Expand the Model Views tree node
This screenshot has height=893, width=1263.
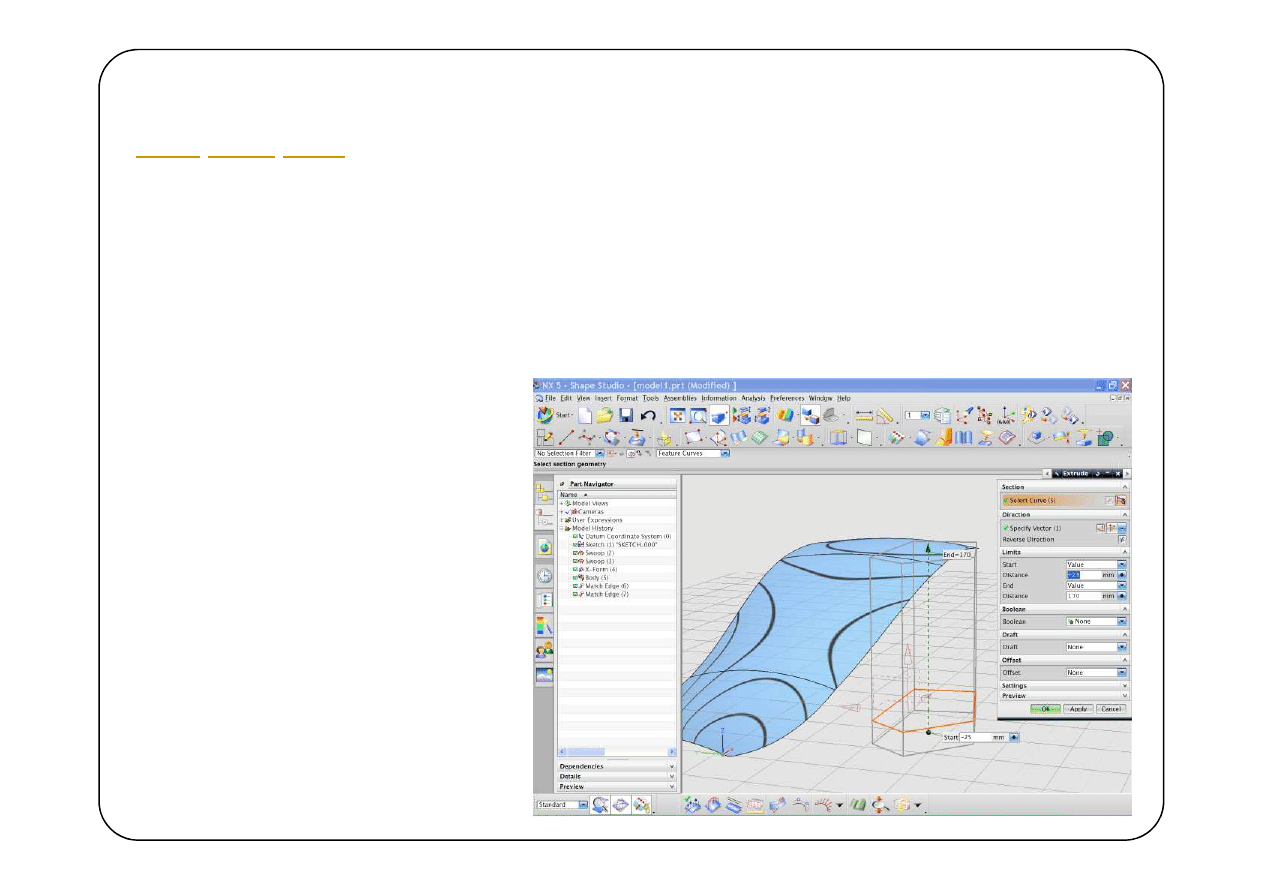tap(562, 503)
